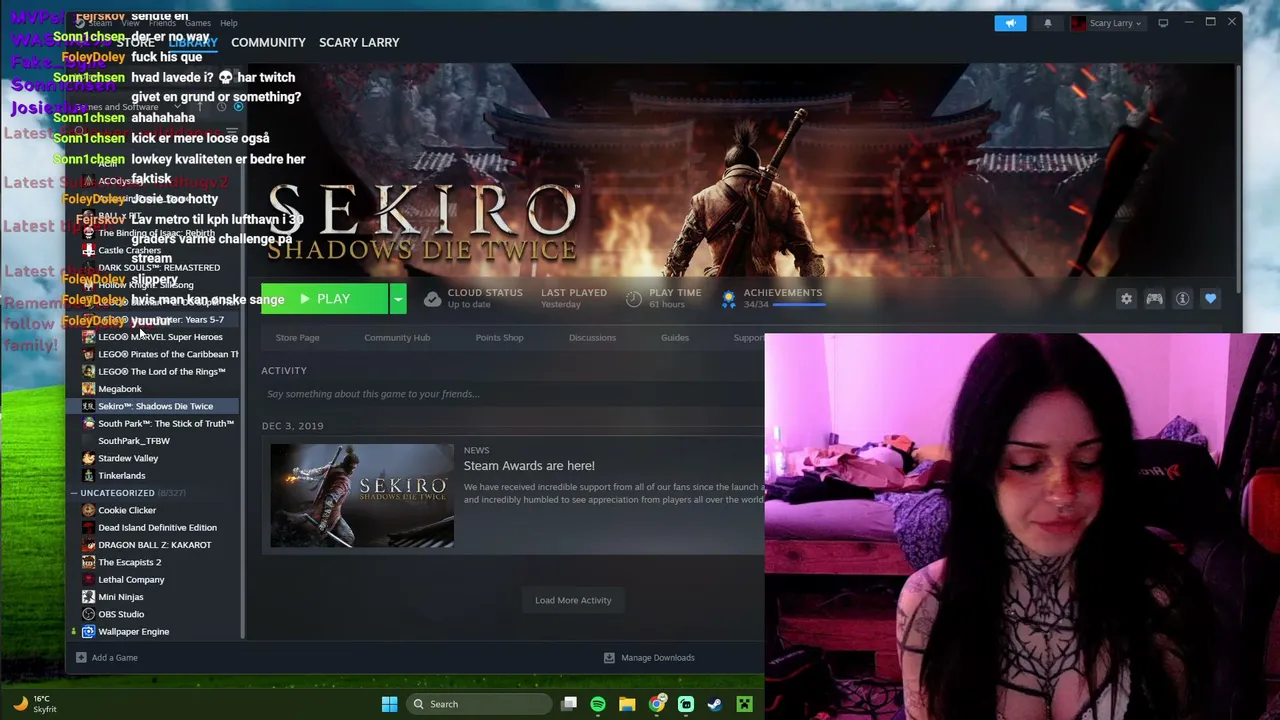Click the Achievements 34/34 label
The width and height of the screenshot is (1280, 720).
(x=783, y=298)
